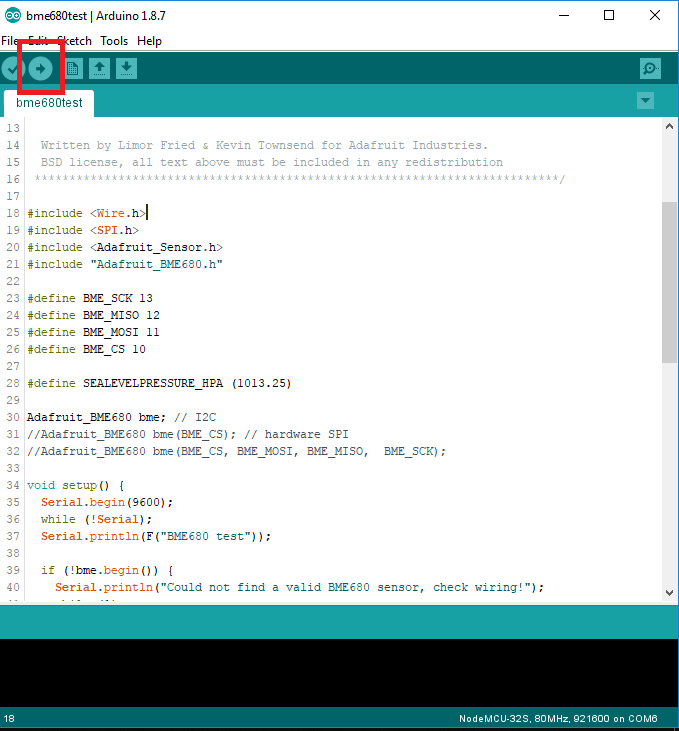Minimize the Arduino window

click(x=564, y=15)
